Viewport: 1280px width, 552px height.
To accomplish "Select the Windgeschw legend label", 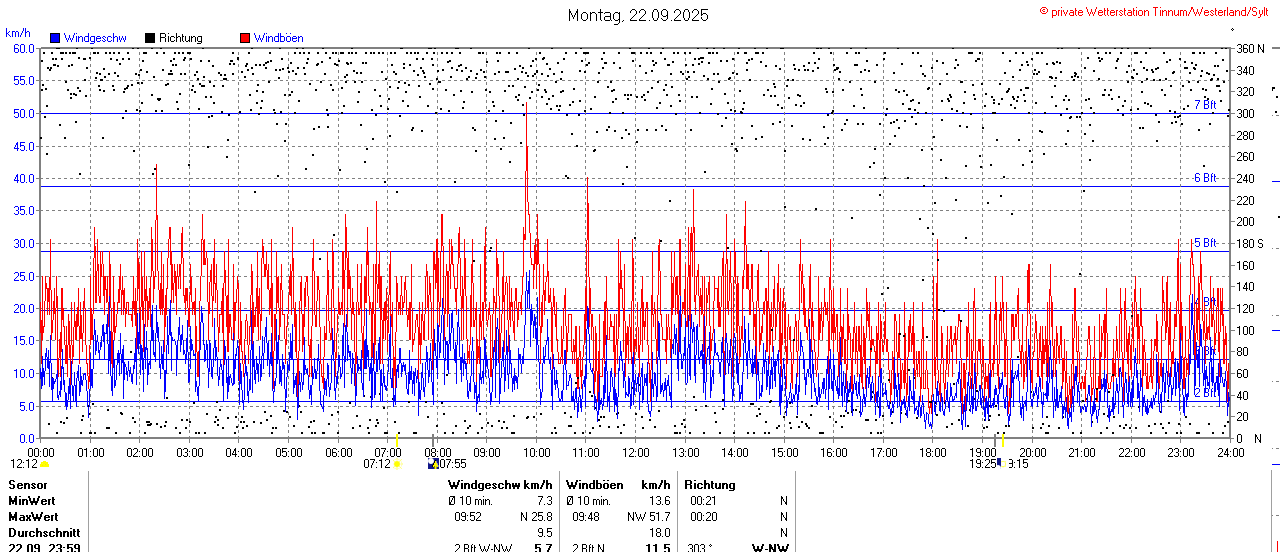I will point(95,38).
